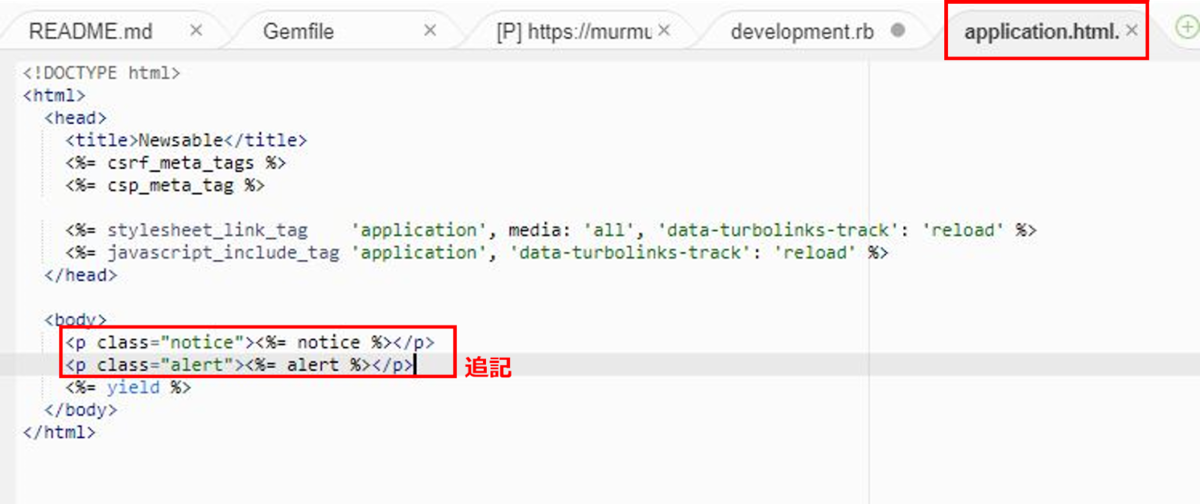Close the application.html. tab
1200x504 pixels.
(x=1132, y=30)
